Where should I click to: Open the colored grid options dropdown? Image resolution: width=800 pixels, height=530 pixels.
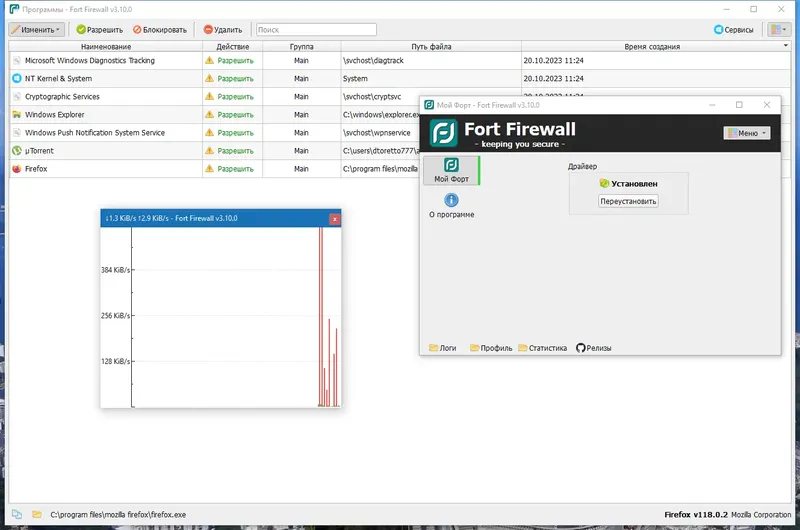779,30
